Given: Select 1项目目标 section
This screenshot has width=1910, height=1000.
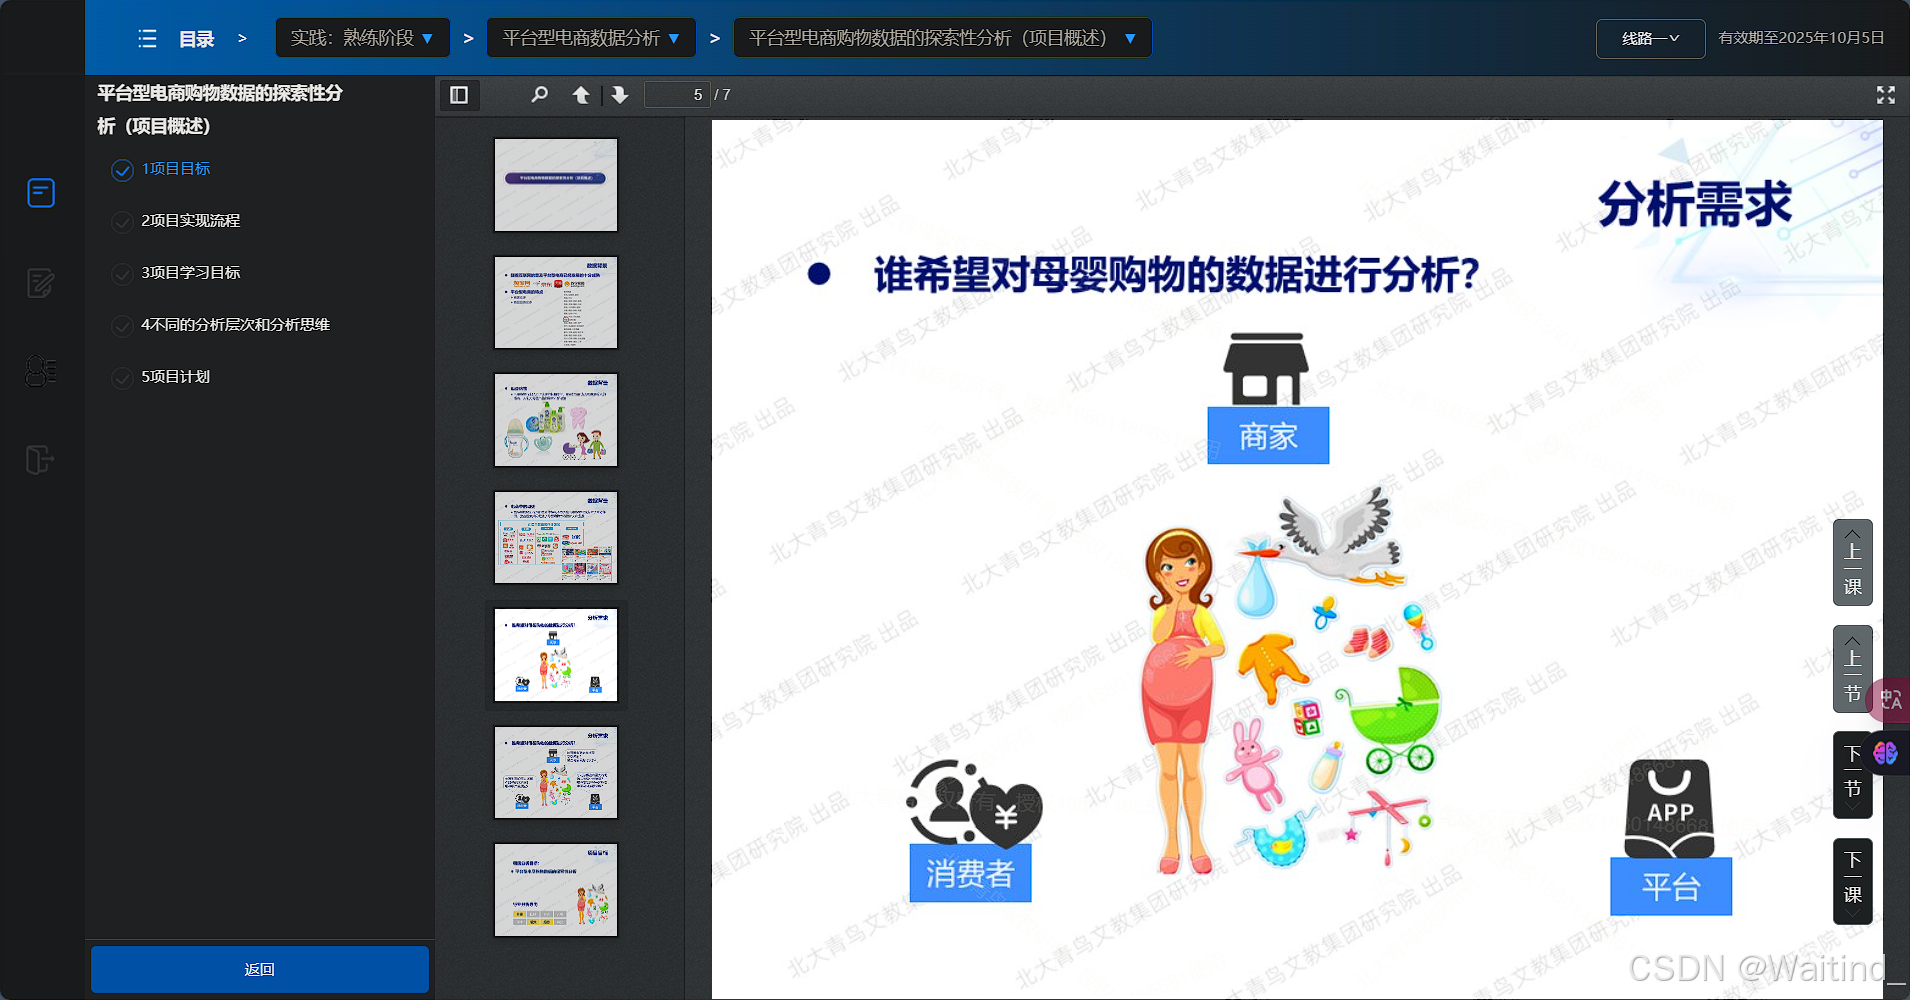Looking at the screenshot, I should click(176, 169).
